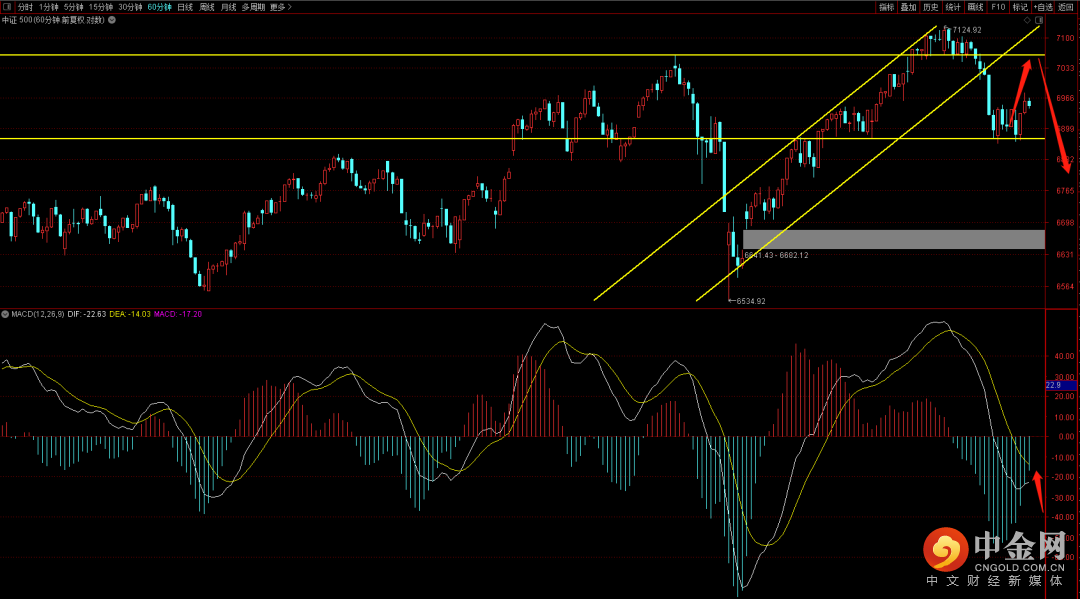The height and width of the screenshot is (599, 1080).
Task: Select the 60分钟 period tab
Action: tap(159, 7)
